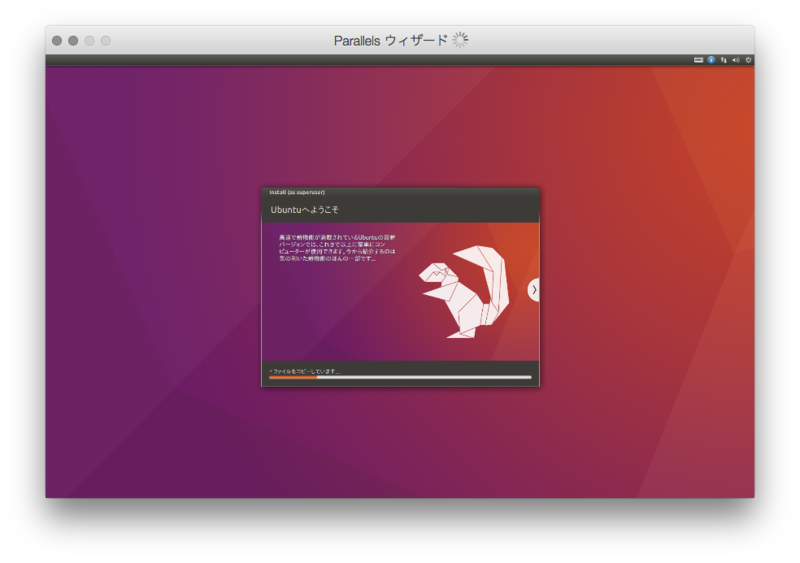Open the sound volume indicator
The image size is (800, 563).
pyautogui.click(x=736, y=60)
